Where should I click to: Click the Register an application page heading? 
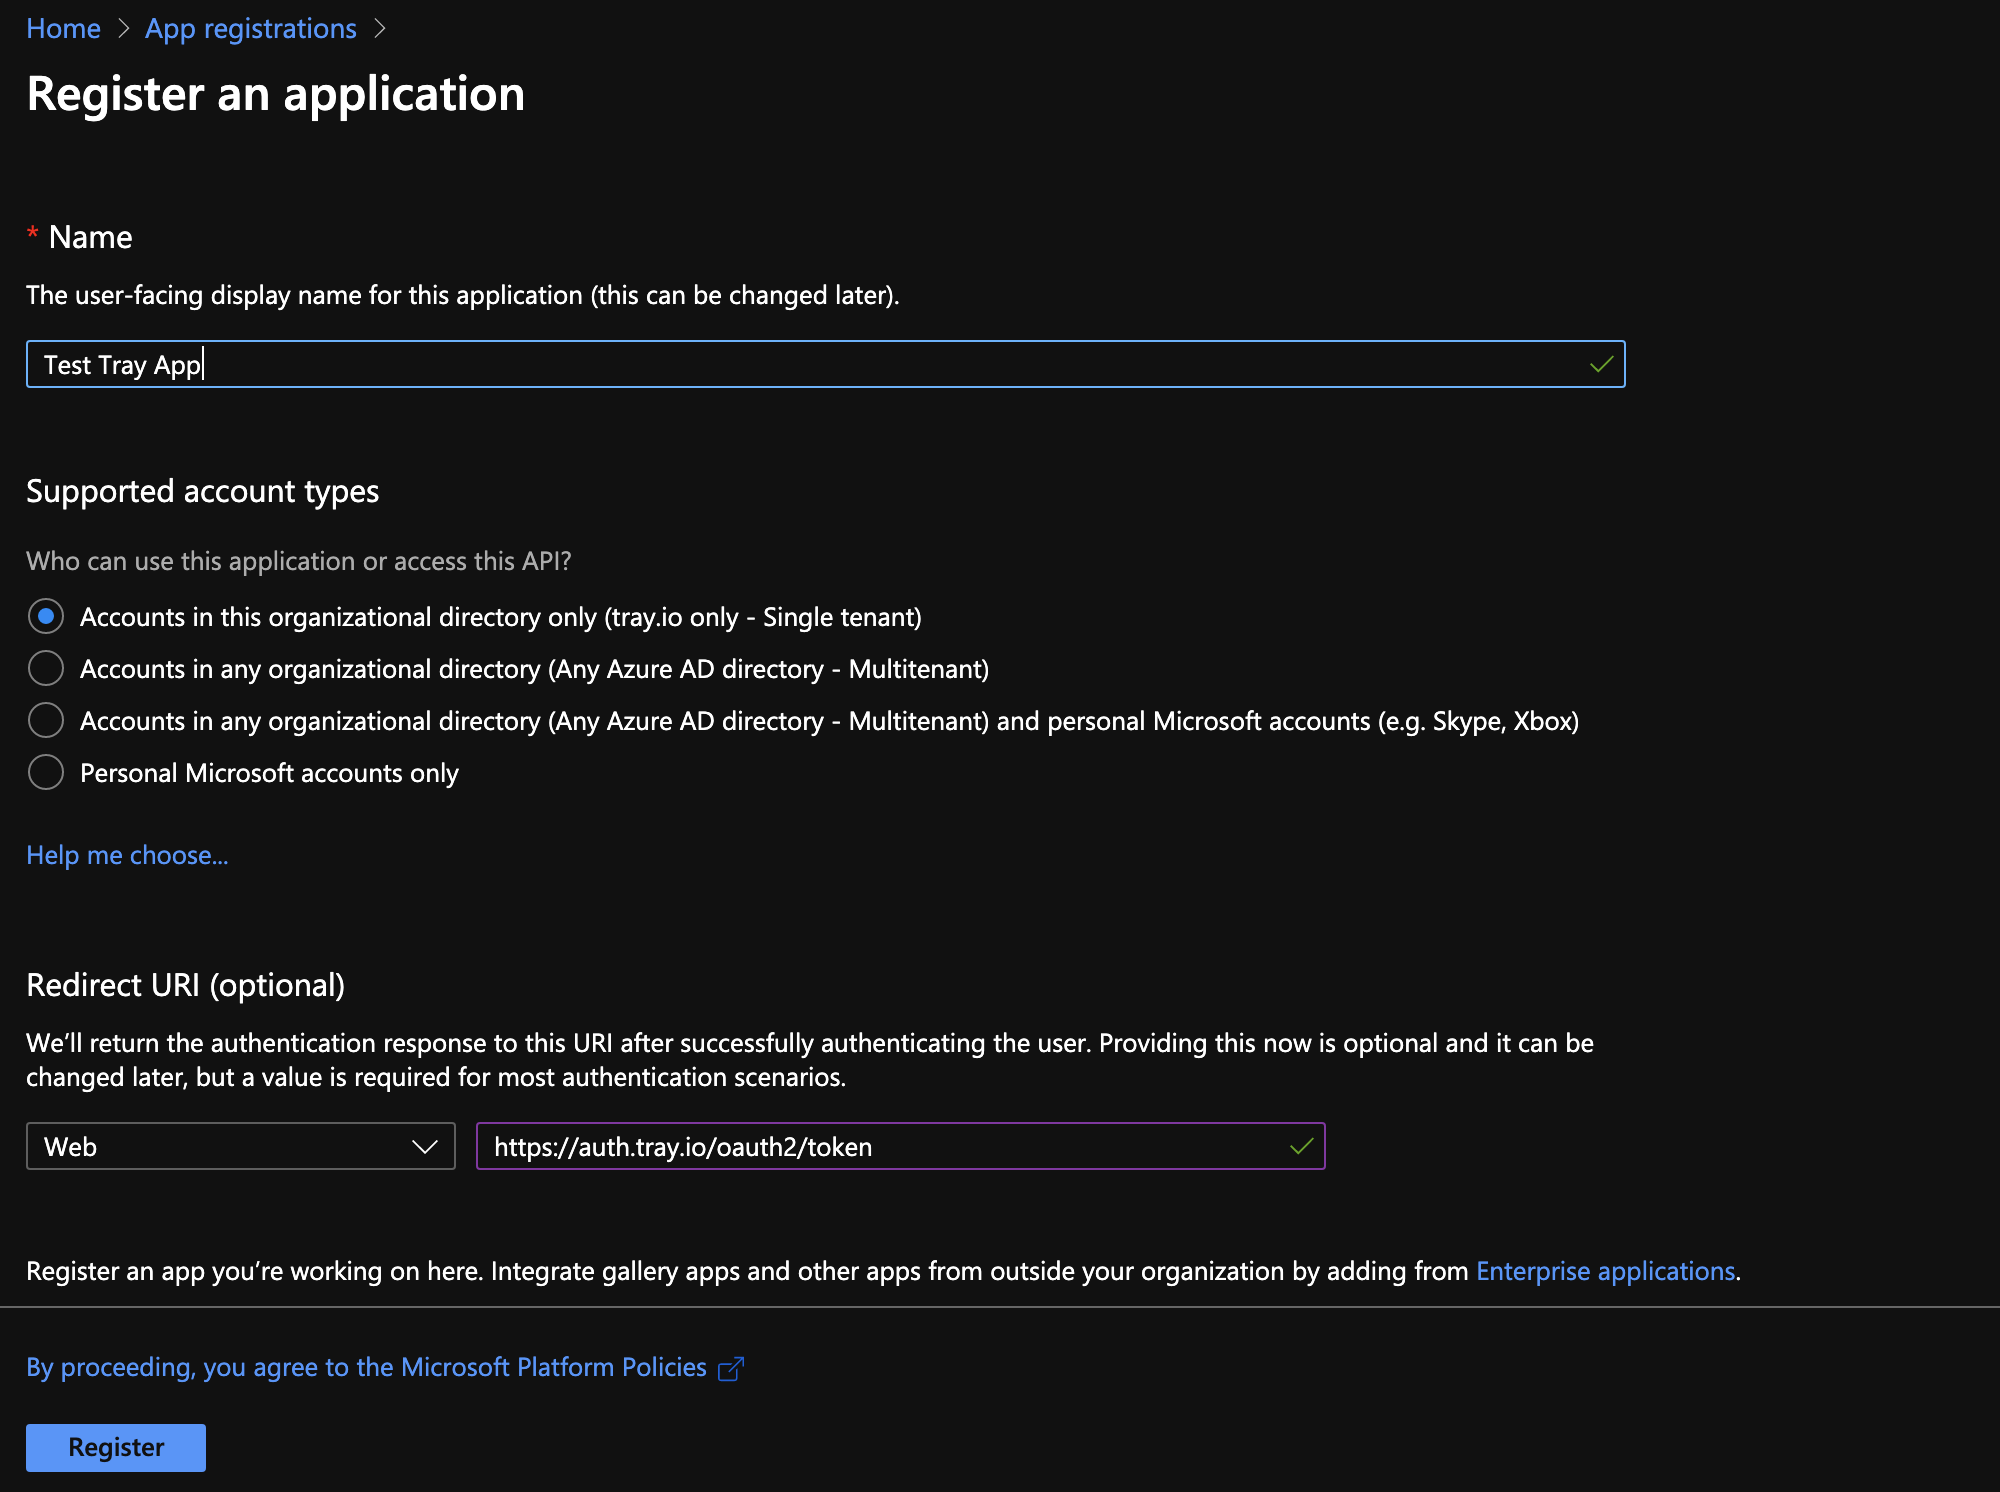click(275, 93)
